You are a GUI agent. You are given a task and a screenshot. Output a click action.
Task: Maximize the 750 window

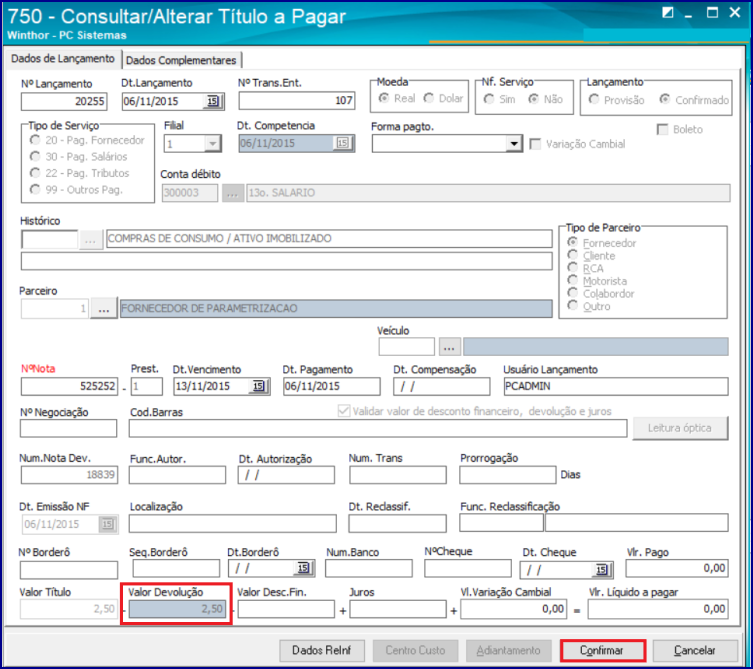[x=713, y=13]
